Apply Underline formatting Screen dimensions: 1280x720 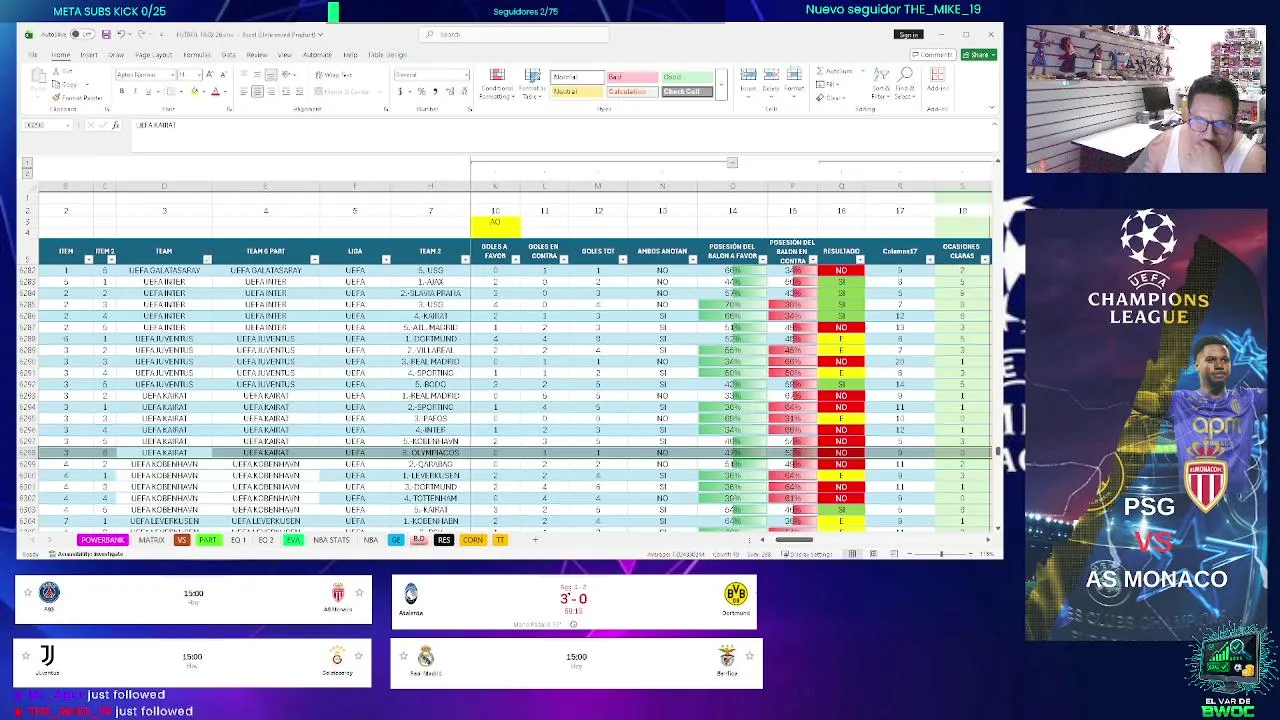click(x=148, y=91)
